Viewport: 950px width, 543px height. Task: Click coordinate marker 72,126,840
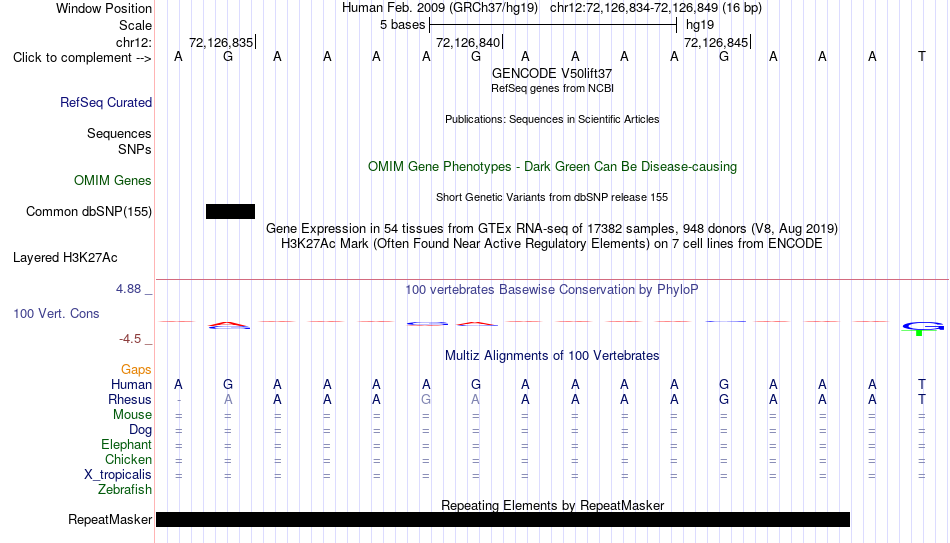[x=468, y=42]
